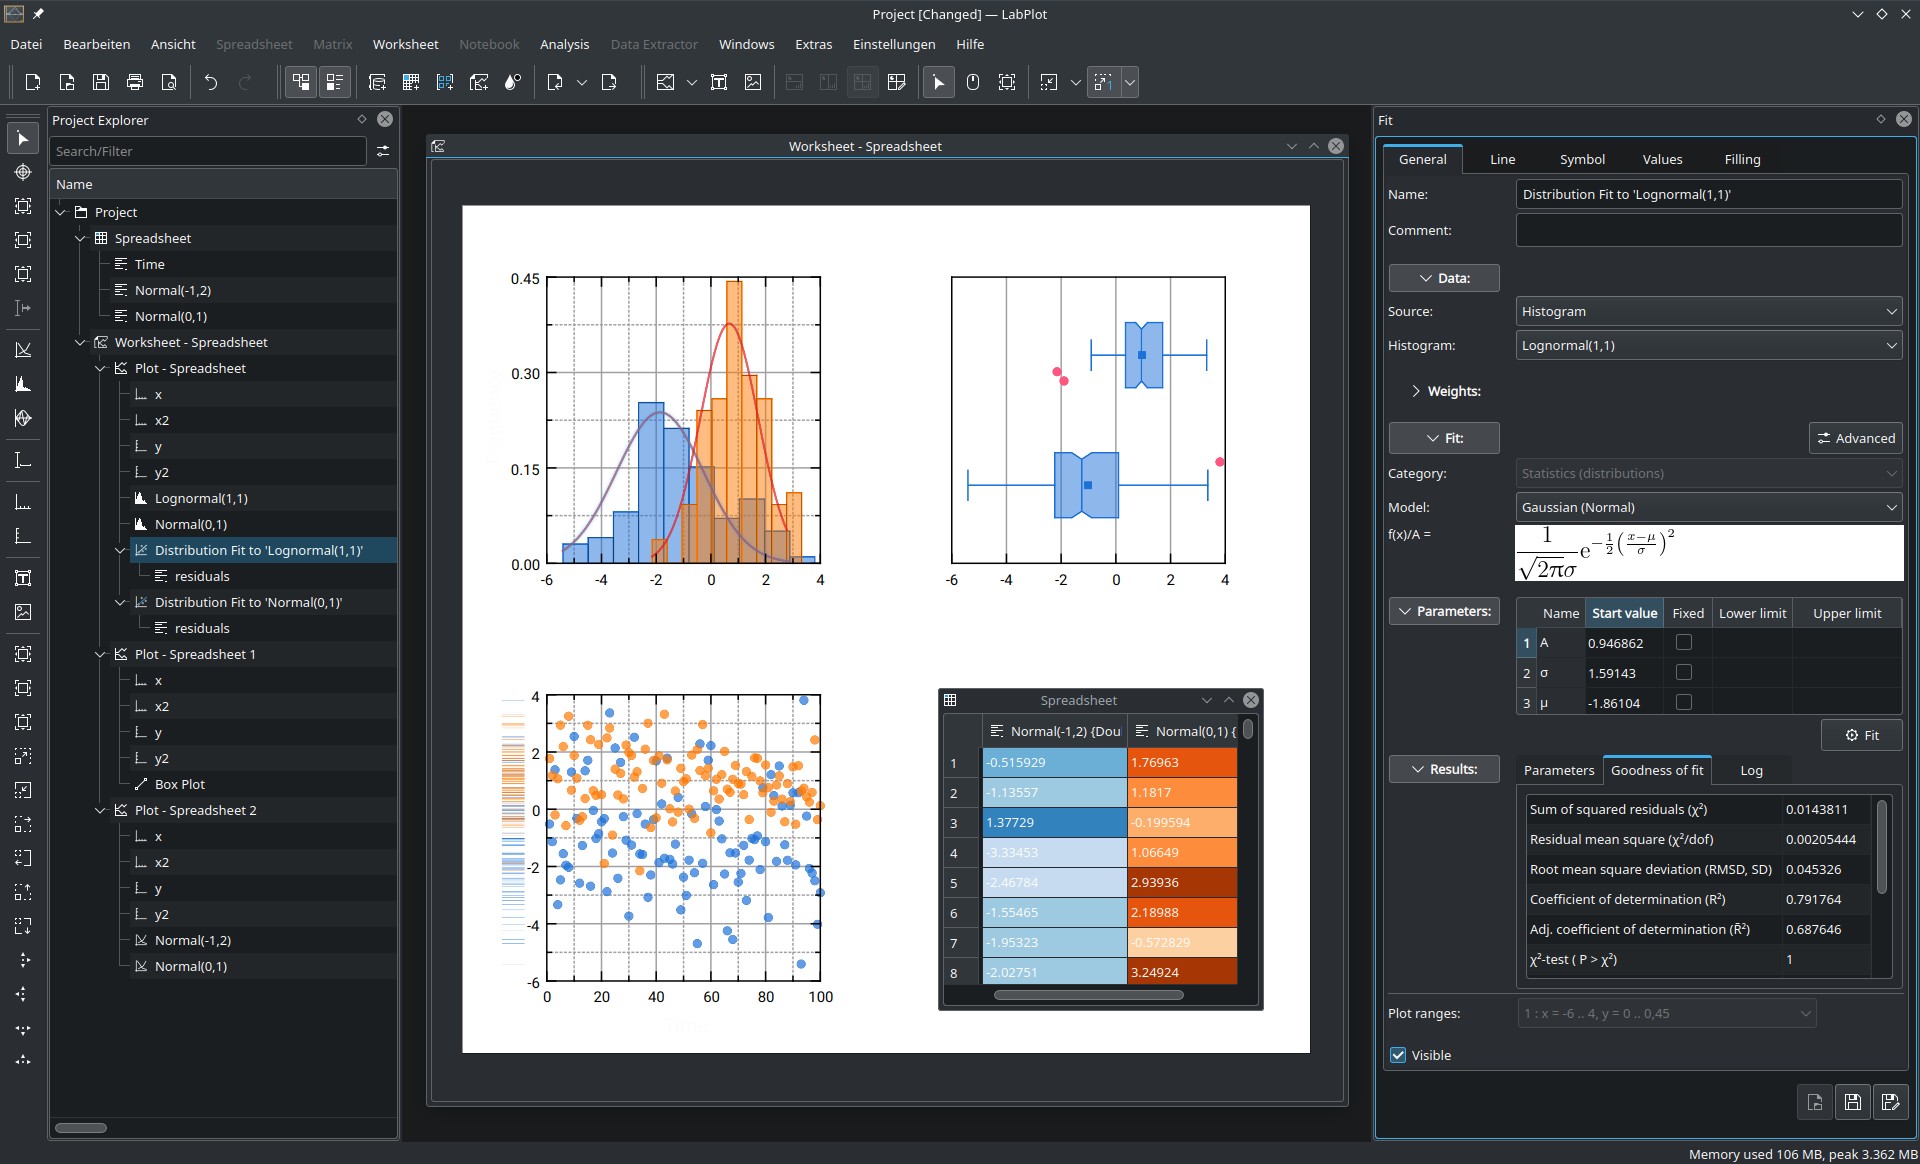Open the Model dropdown for fit
Image resolution: width=1920 pixels, height=1164 pixels.
(x=1706, y=507)
